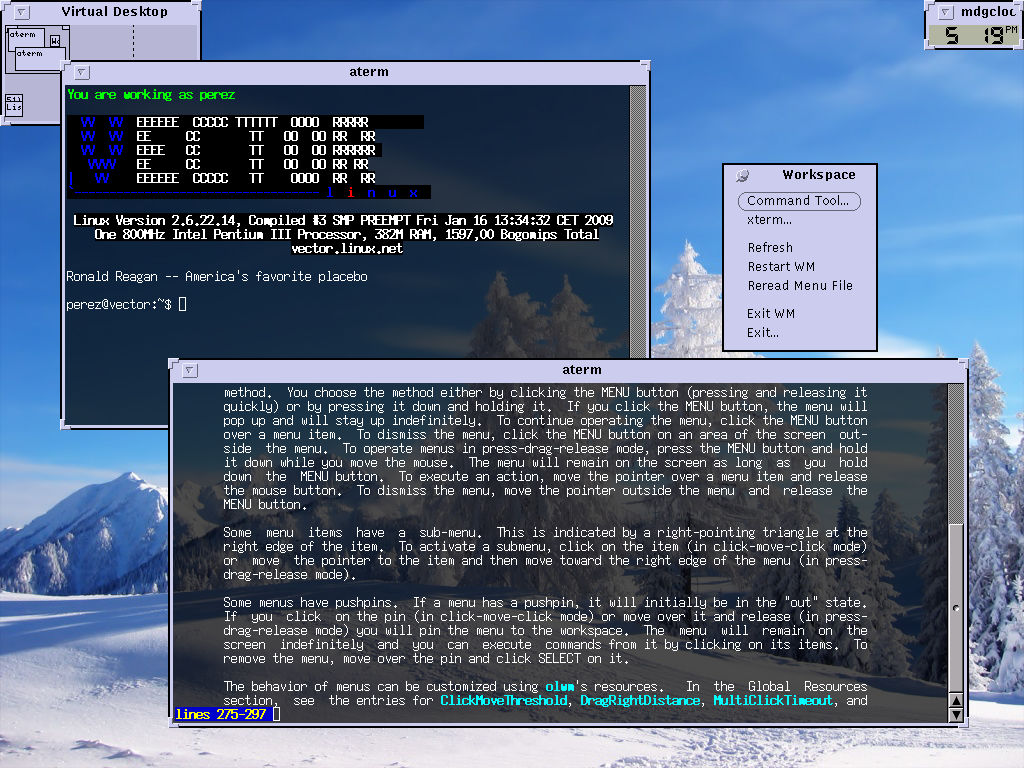Choose xterm... in Workspace menu

pyautogui.click(x=769, y=220)
